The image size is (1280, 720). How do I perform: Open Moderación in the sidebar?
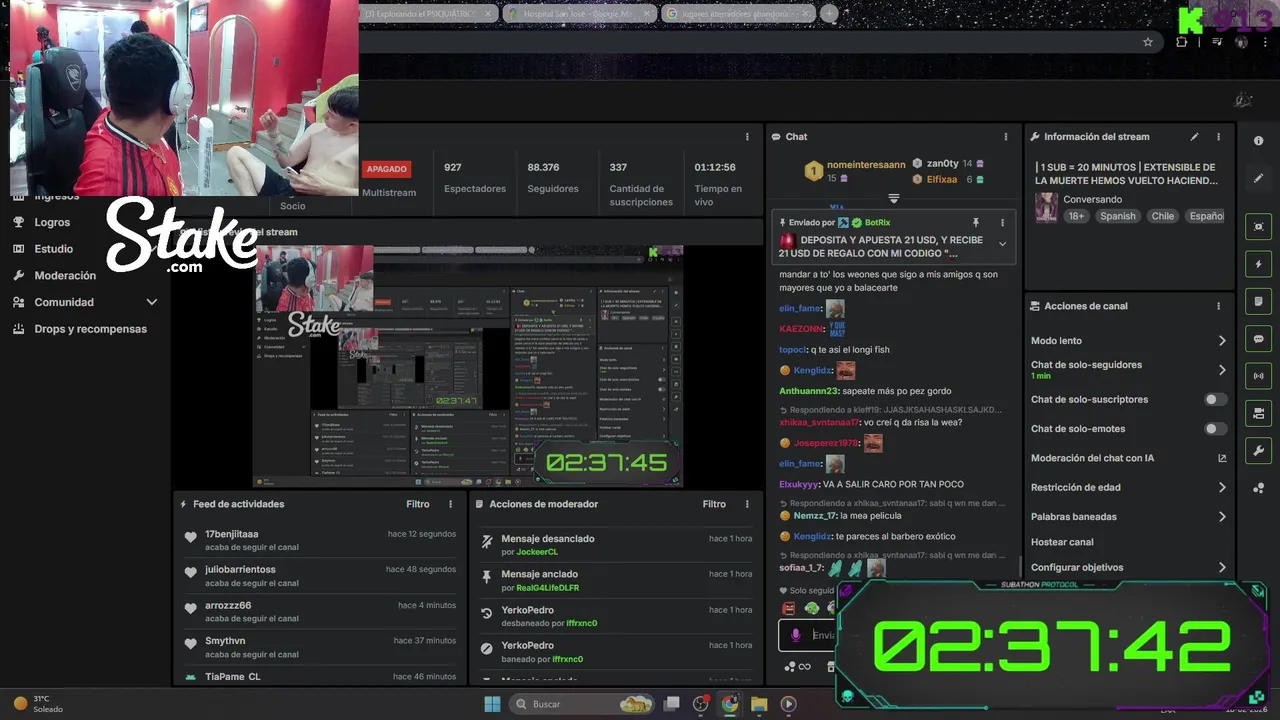[65, 276]
